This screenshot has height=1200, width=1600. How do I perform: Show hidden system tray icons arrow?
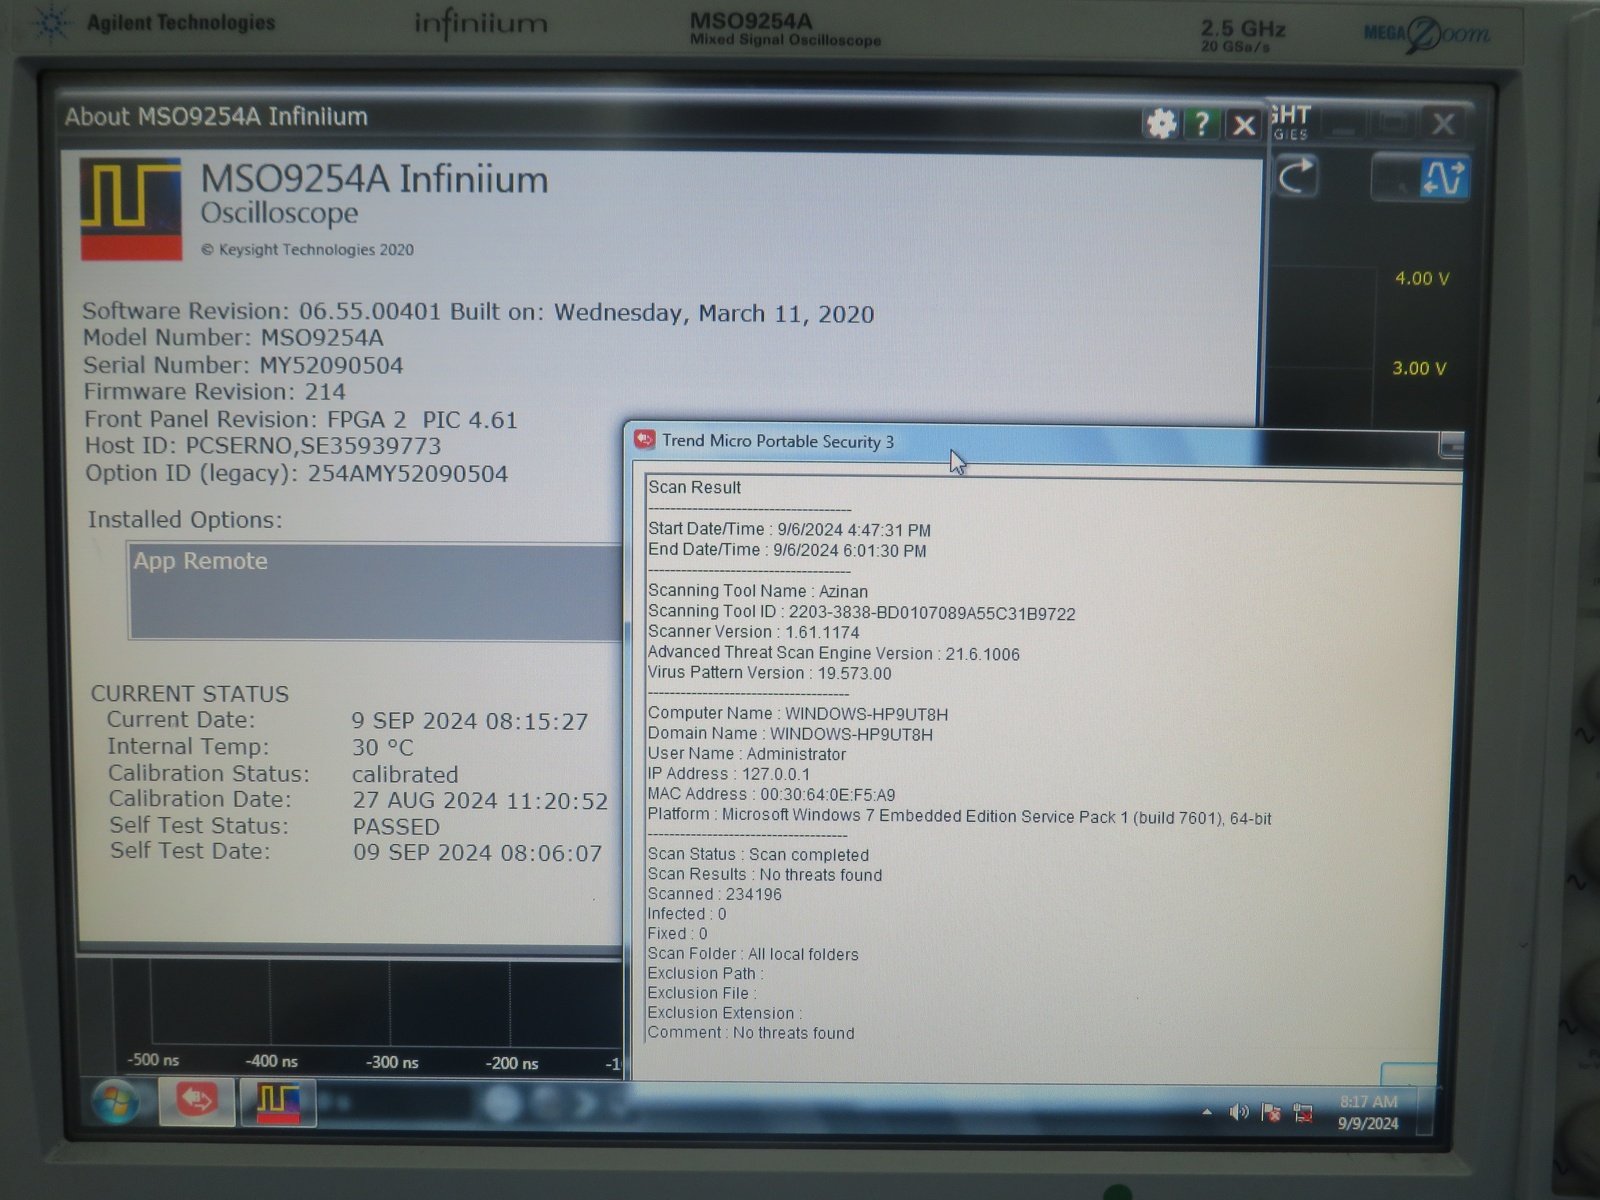tap(1207, 1112)
